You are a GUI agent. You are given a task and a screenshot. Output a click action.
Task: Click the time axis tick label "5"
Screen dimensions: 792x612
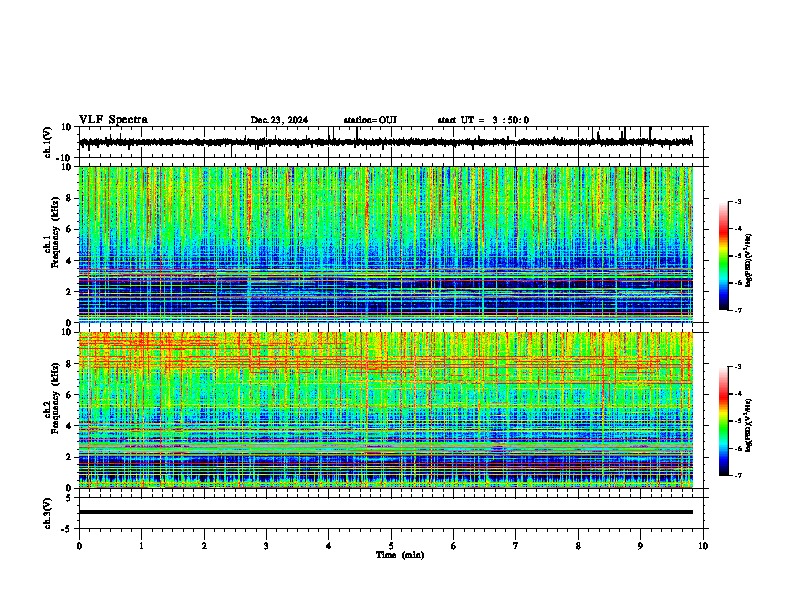coord(391,546)
